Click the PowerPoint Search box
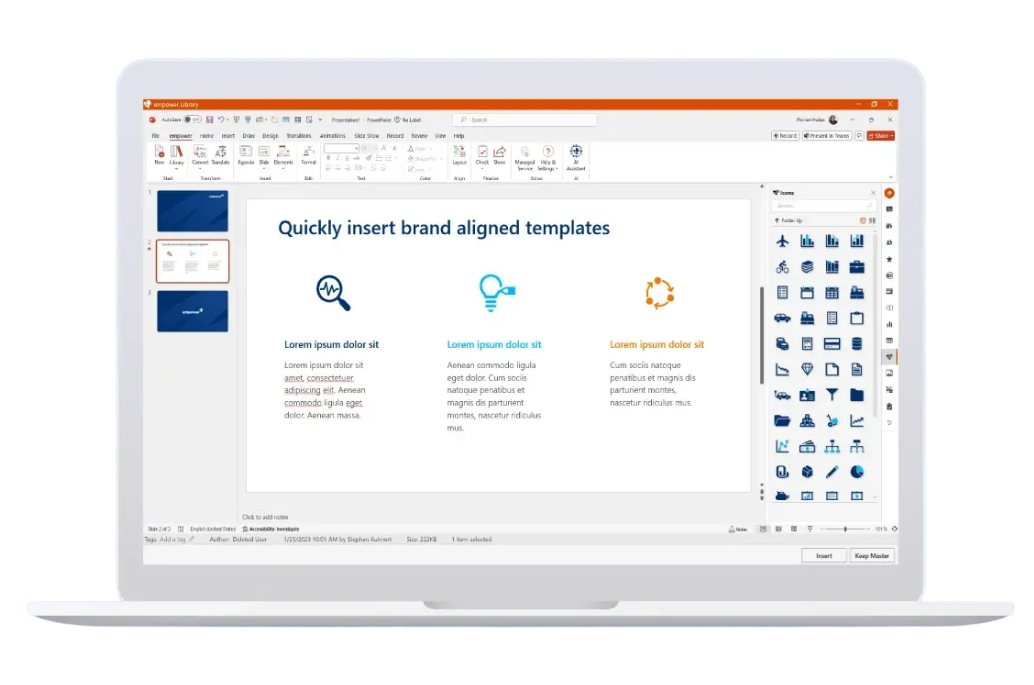Image resolution: width=1034 pixels, height=685 pixels. (x=525, y=120)
